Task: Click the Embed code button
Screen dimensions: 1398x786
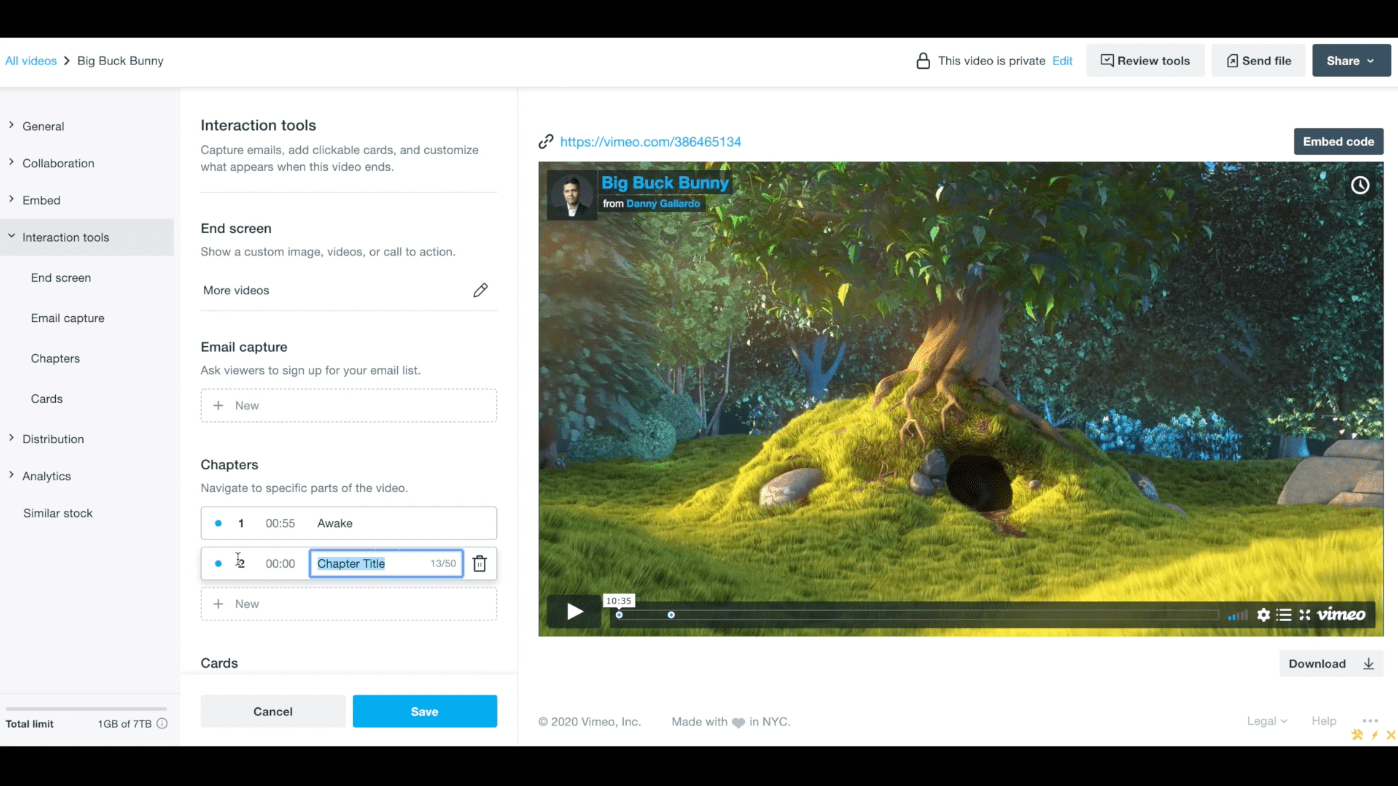Action: pyautogui.click(x=1338, y=141)
